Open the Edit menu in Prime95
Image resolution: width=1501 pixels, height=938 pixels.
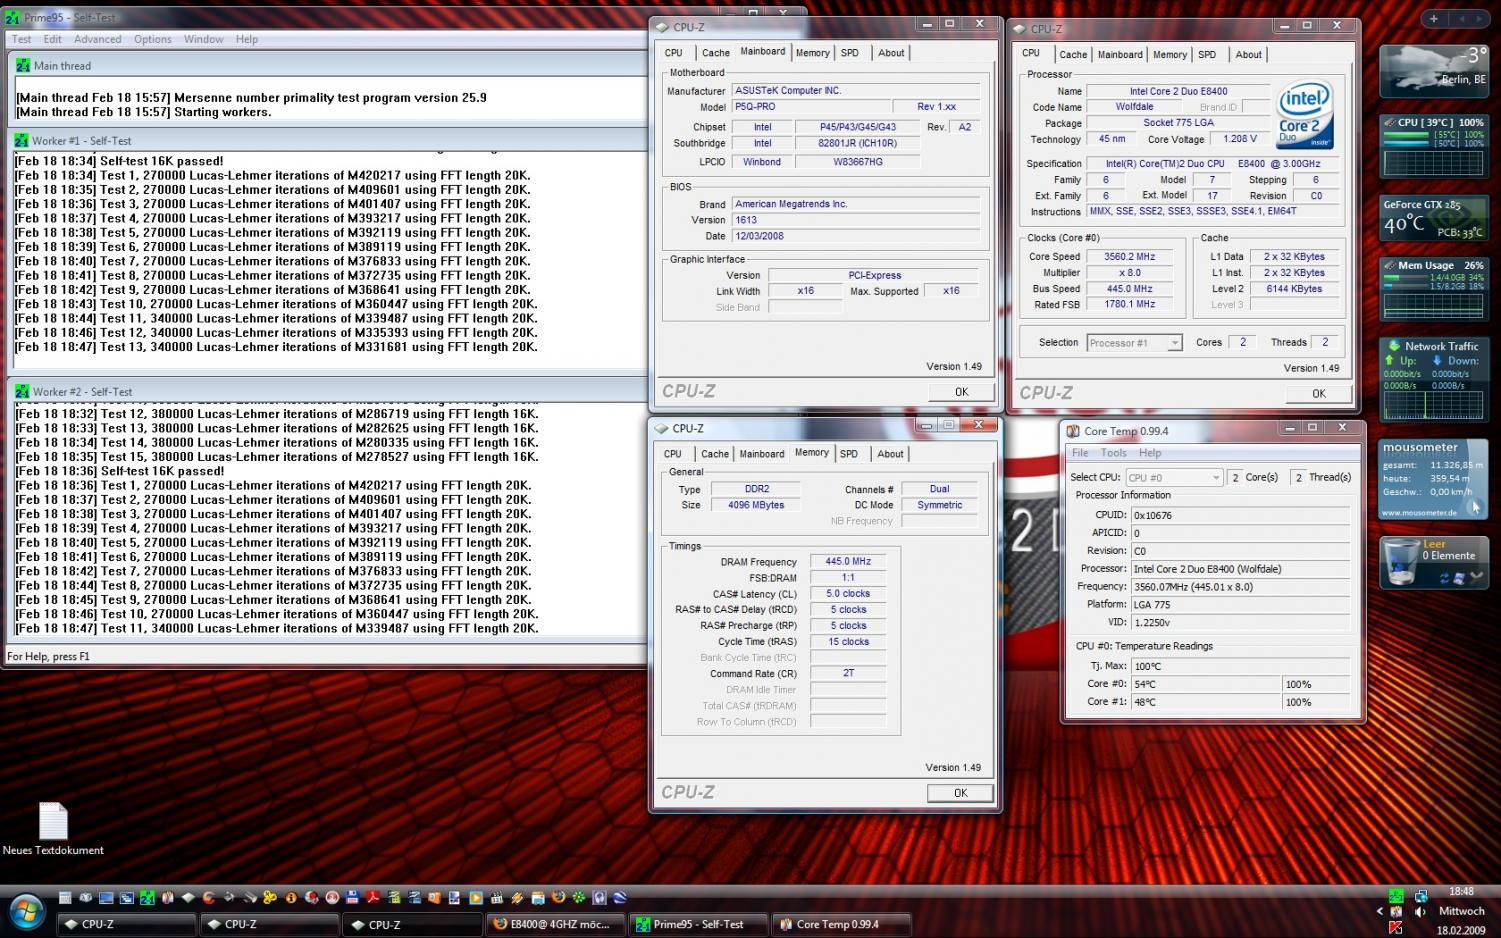52,39
